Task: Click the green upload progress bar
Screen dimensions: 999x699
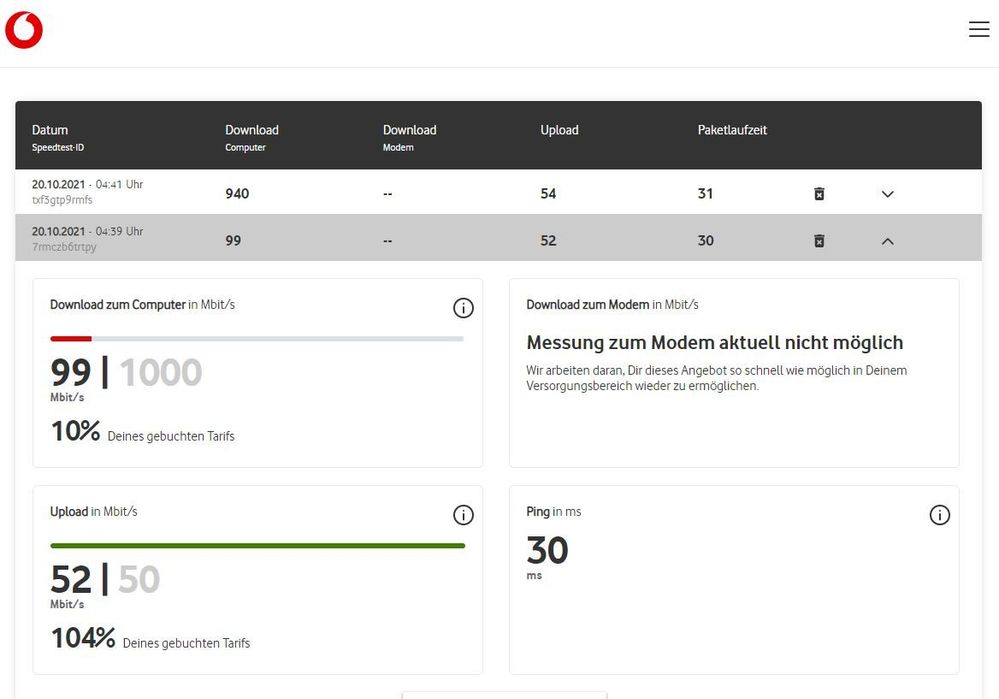Action: click(257, 546)
